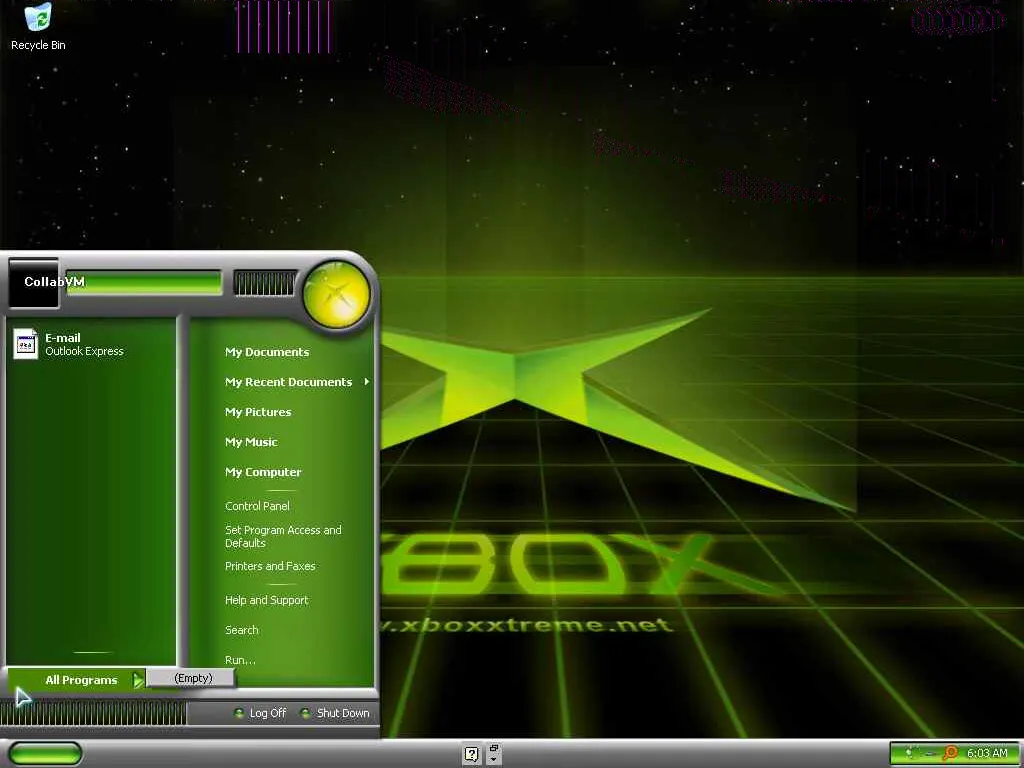Open the language bar options dropdown arrow
The image size is (1024, 768).
point(494,760)
